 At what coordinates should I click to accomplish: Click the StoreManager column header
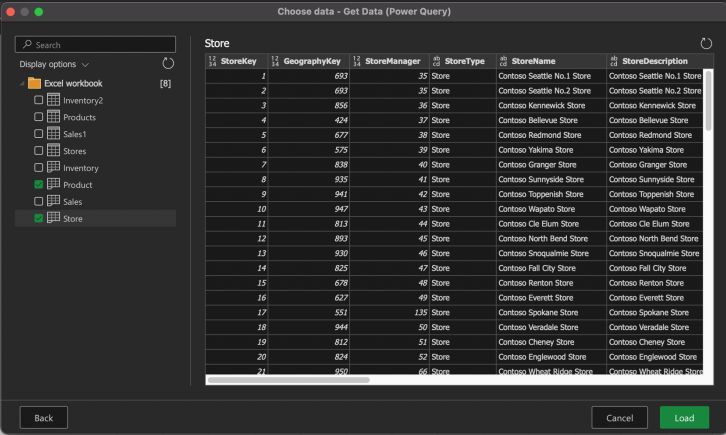389,61
